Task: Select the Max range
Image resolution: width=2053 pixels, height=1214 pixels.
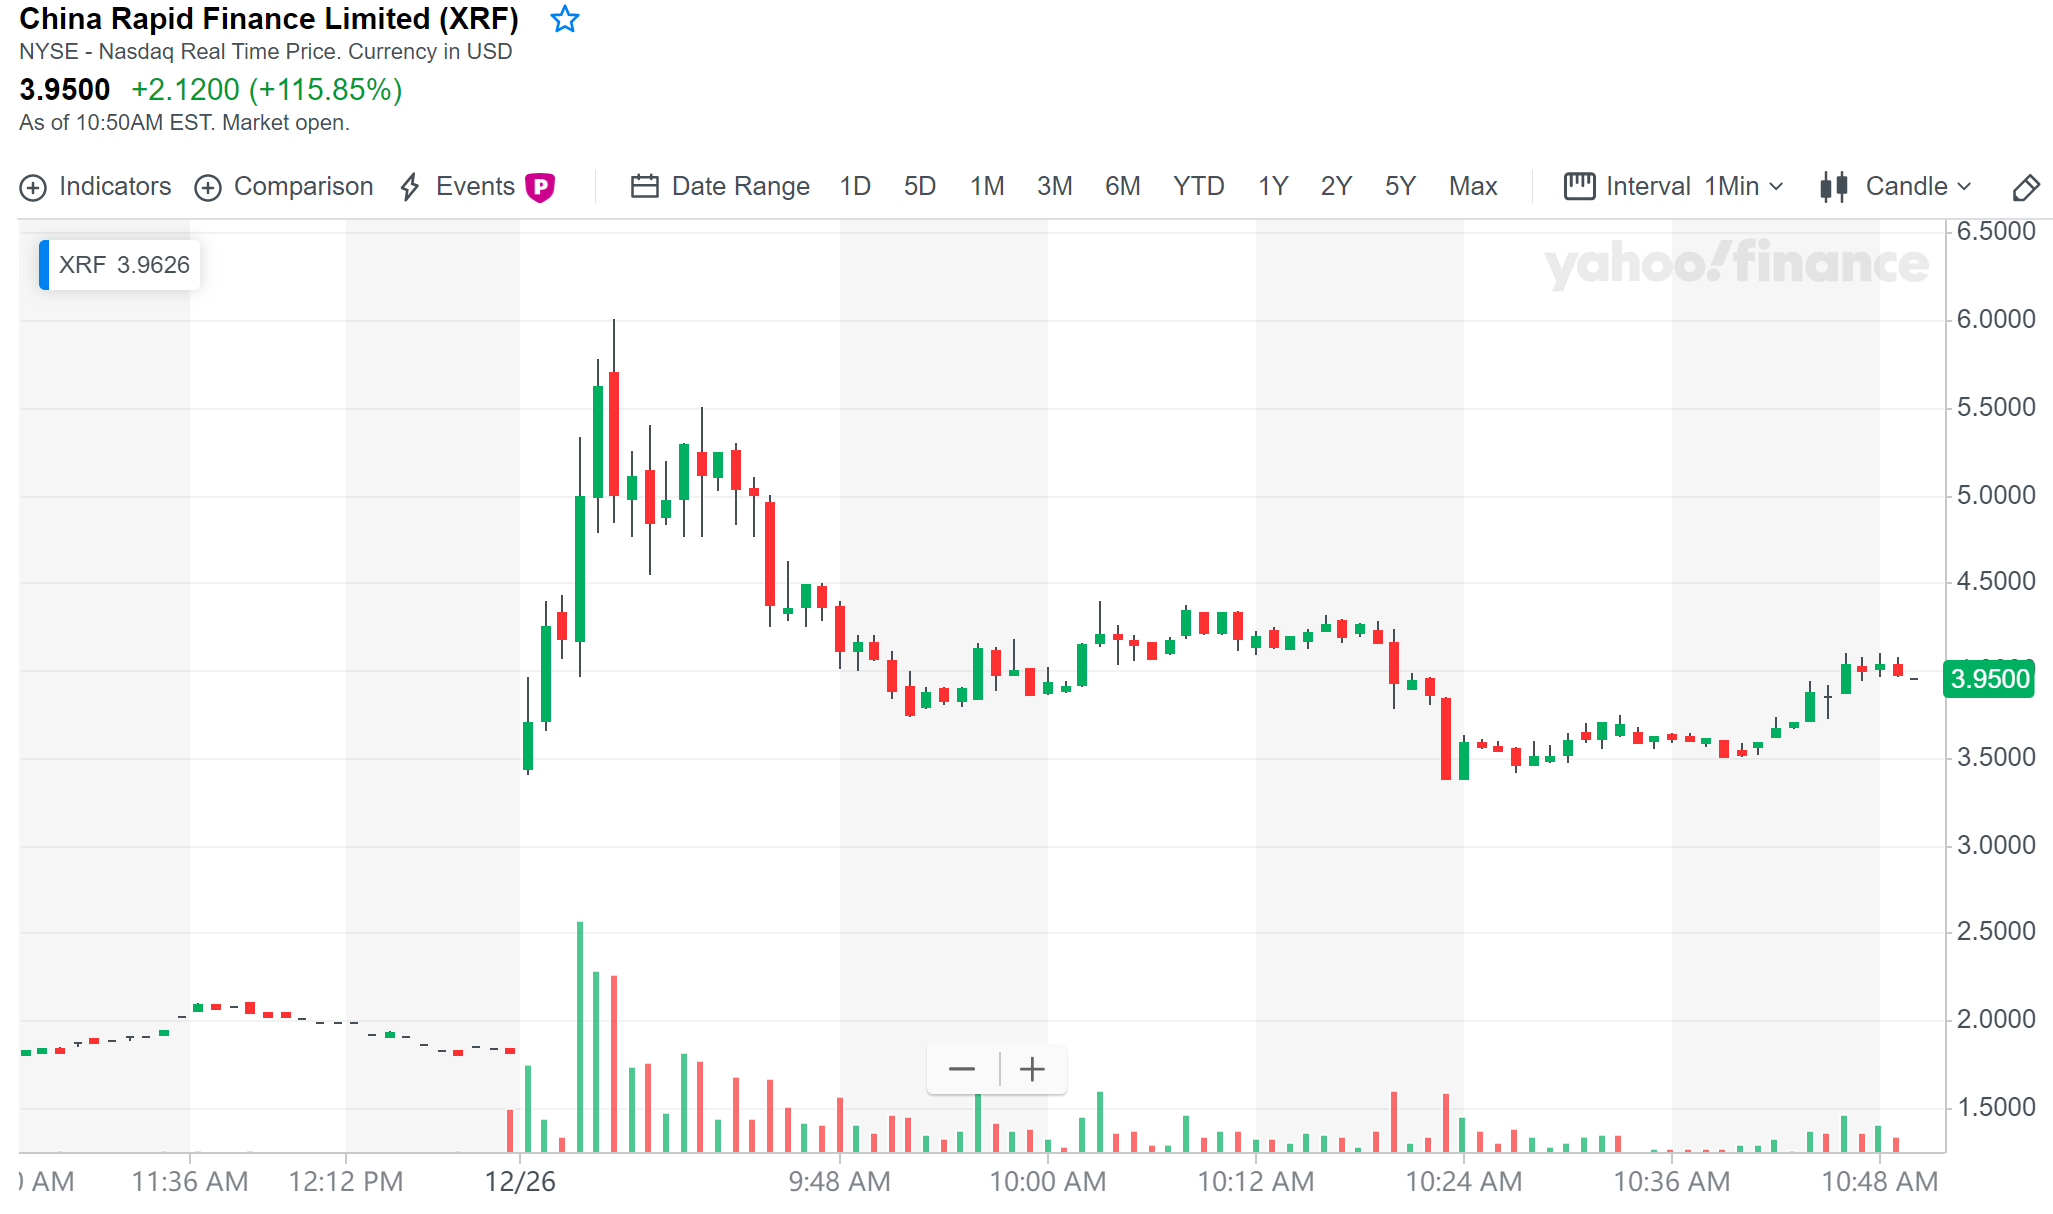Action: tap(1472, 187)
